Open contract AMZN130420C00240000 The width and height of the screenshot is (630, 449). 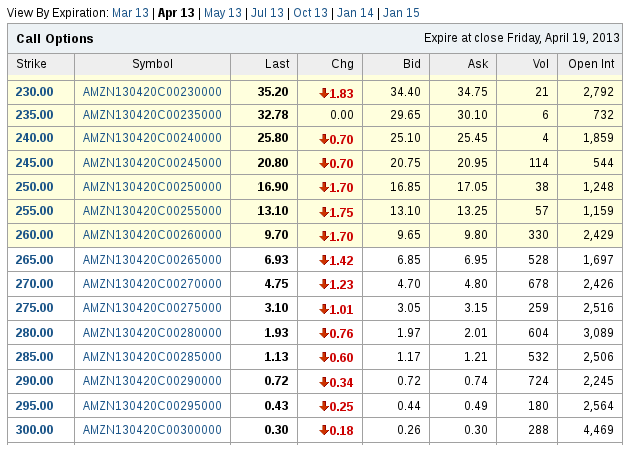[152, 138]
